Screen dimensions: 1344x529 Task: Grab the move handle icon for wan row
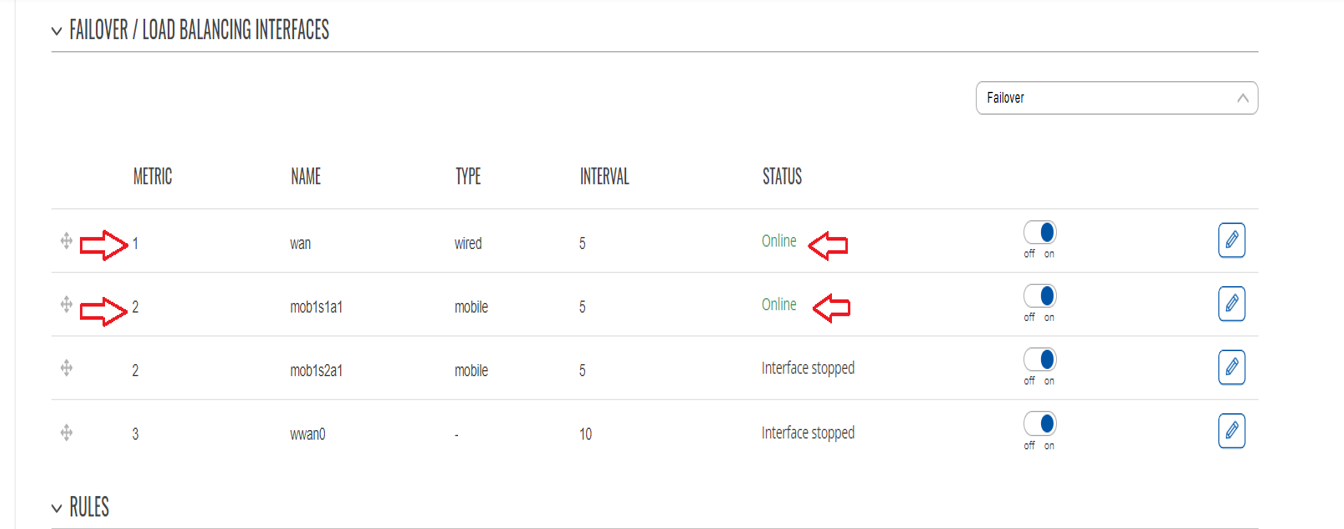point(66,241)
